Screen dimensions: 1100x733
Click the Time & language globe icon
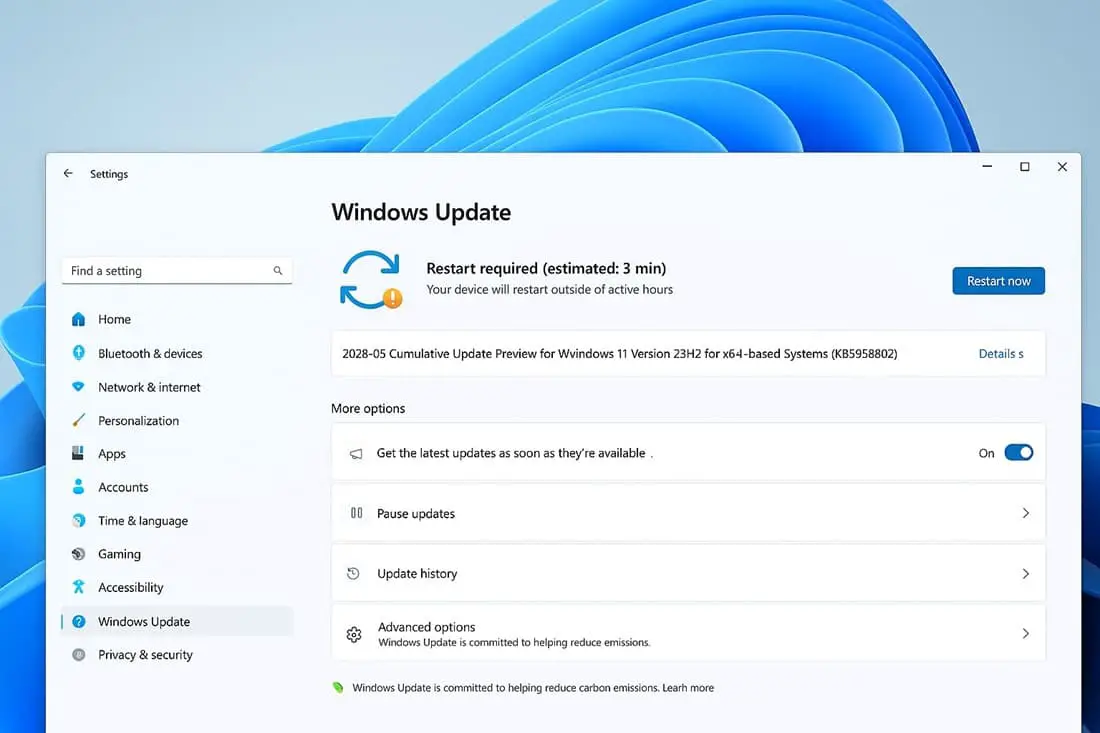[79, 520]
